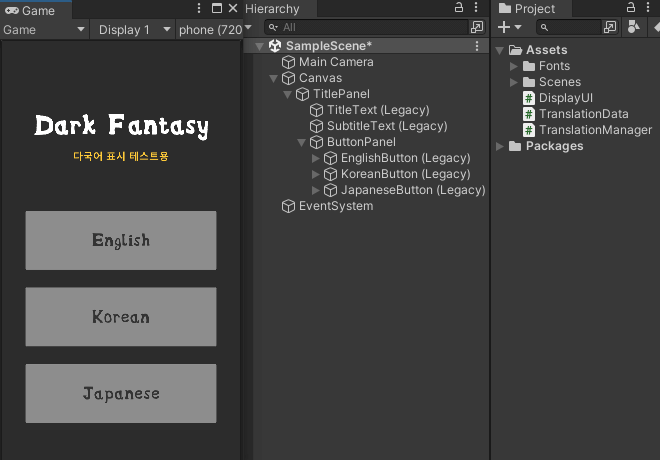Maximize the Game panel
This screenshot has width=660, height=460.
coord(217,8)
